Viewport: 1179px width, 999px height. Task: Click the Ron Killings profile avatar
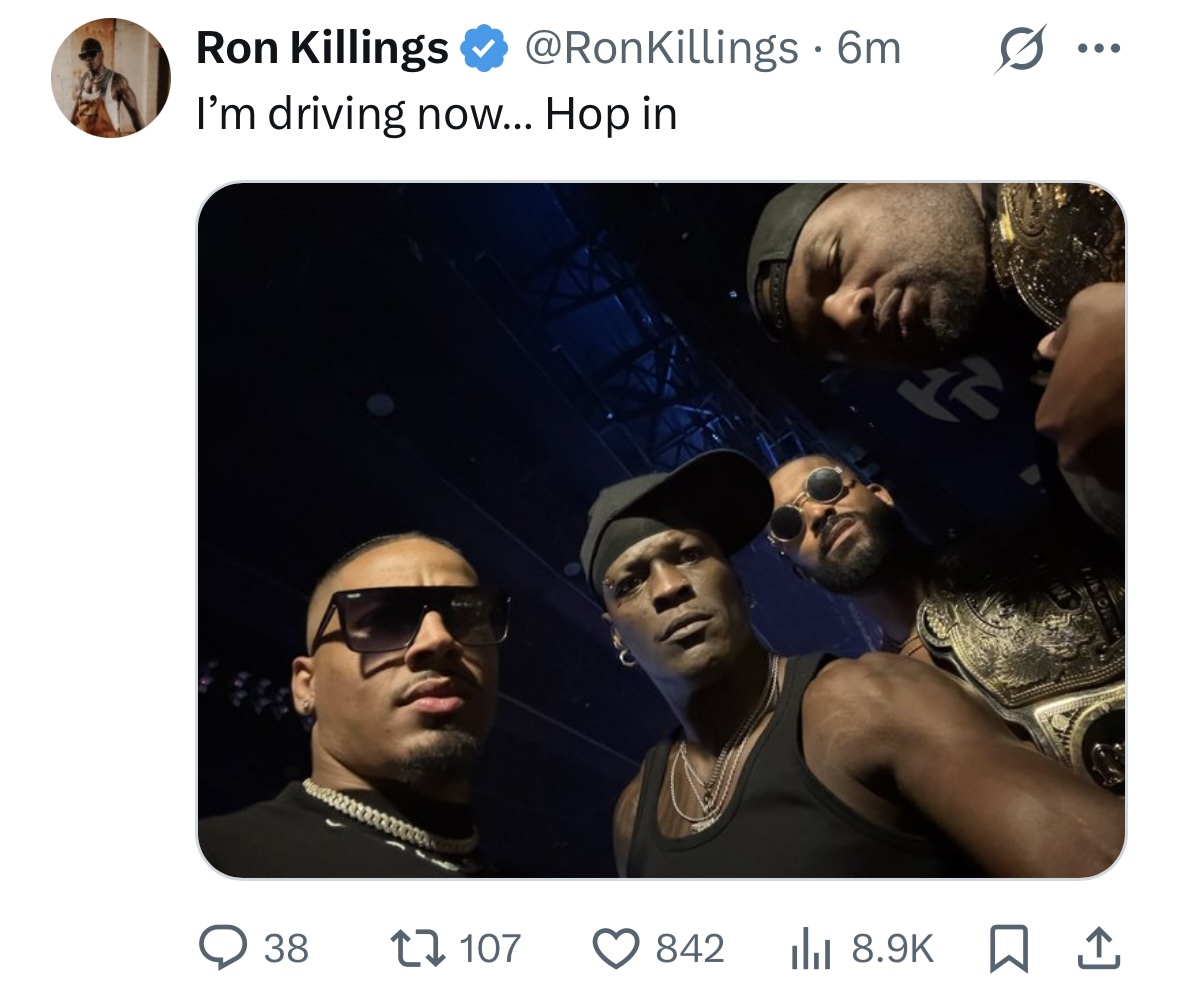click(x=111, y=78)
